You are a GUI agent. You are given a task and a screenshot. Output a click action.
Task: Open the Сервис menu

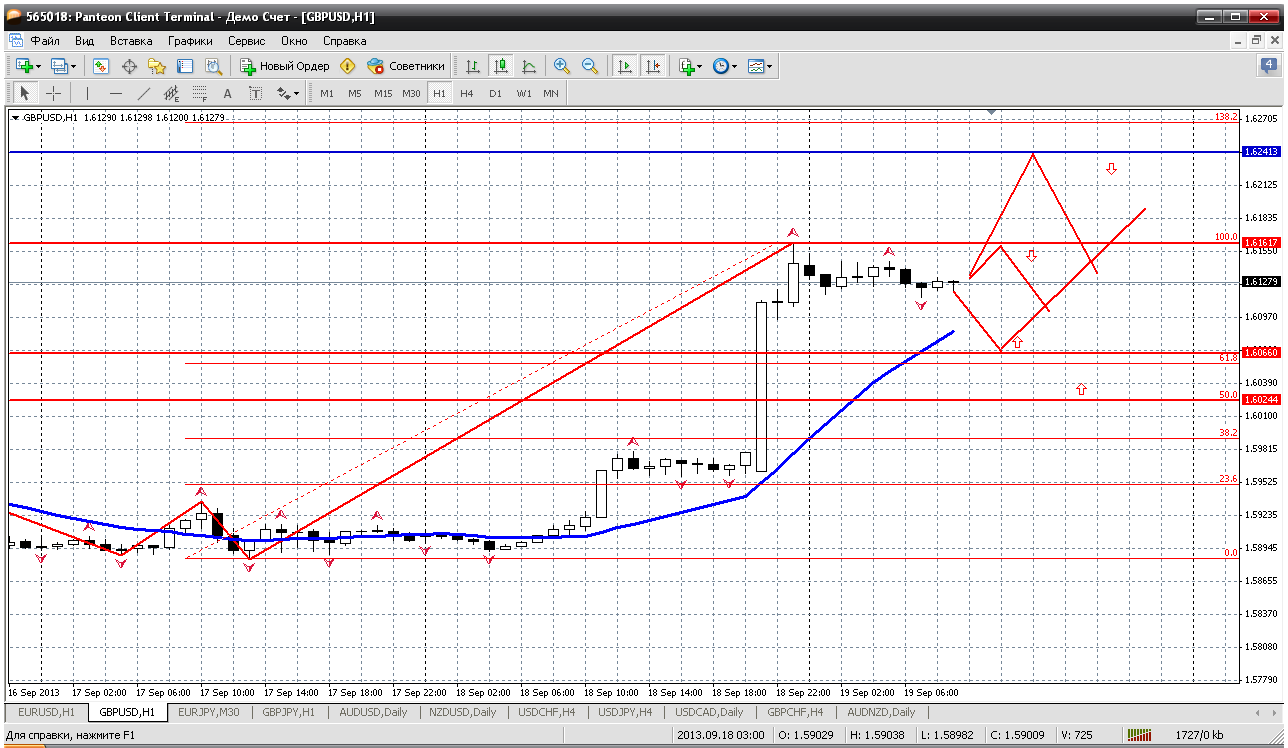pos(246,41)
